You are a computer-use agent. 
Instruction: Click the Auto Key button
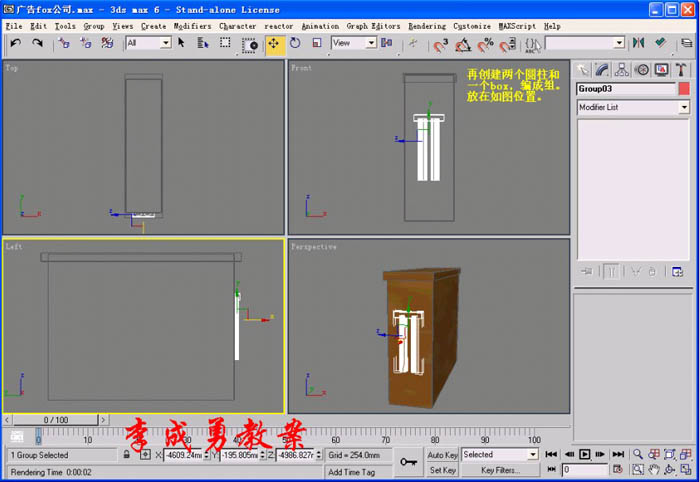[442, 455]
